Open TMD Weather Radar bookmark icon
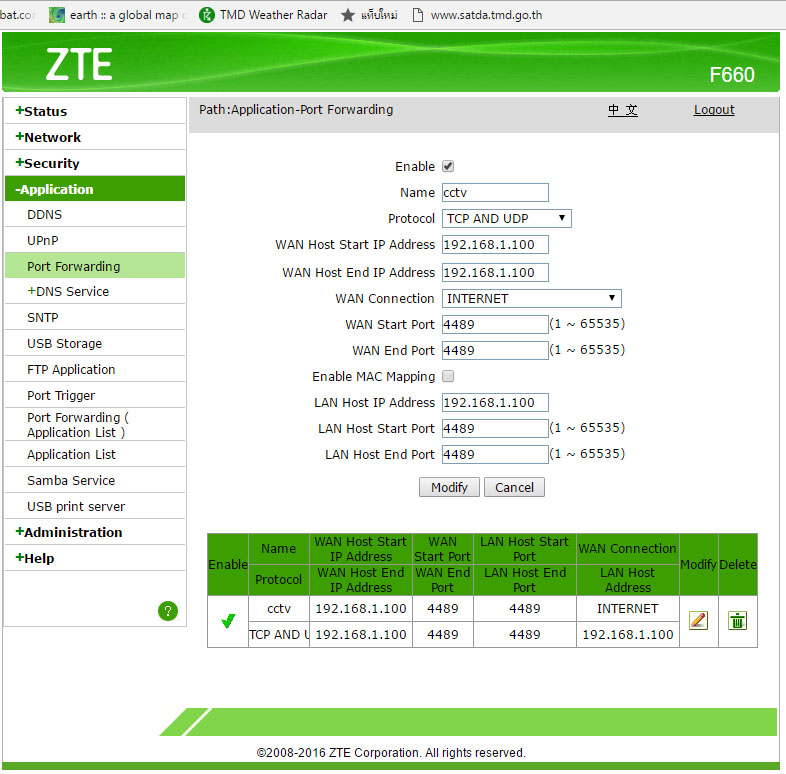 coord(207,15)
